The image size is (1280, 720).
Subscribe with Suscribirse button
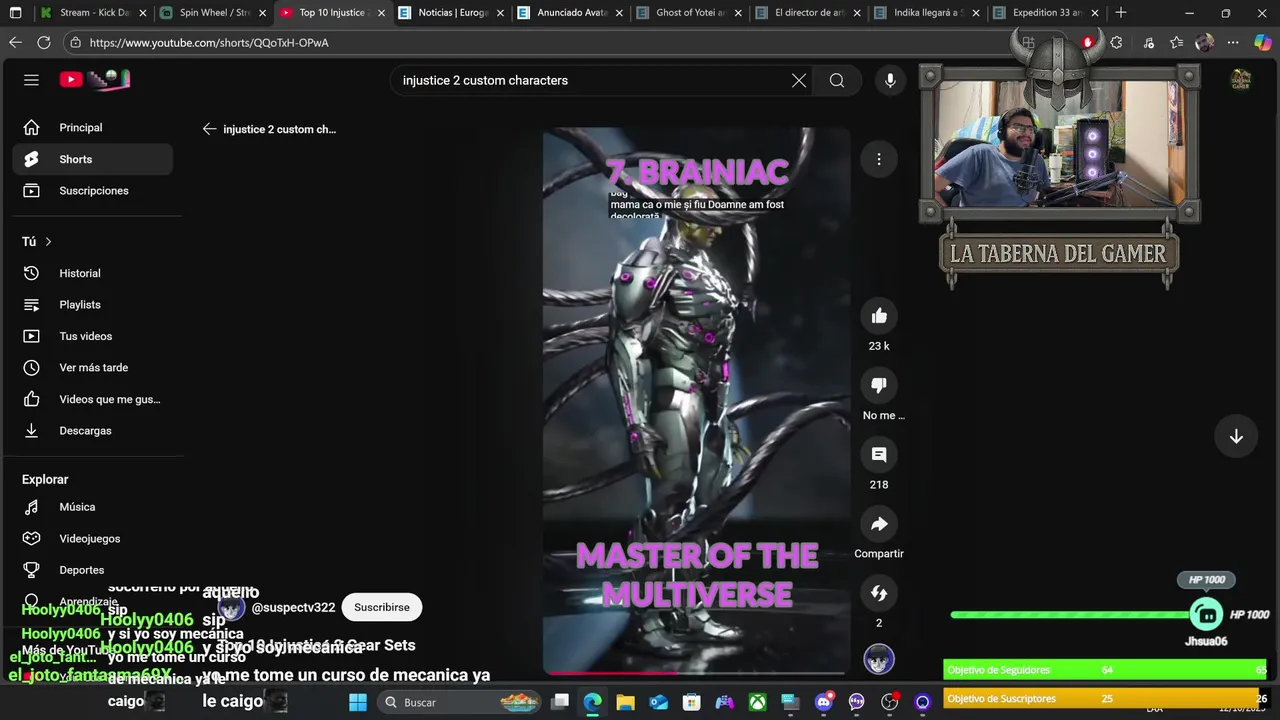click(x=382, y=607)
